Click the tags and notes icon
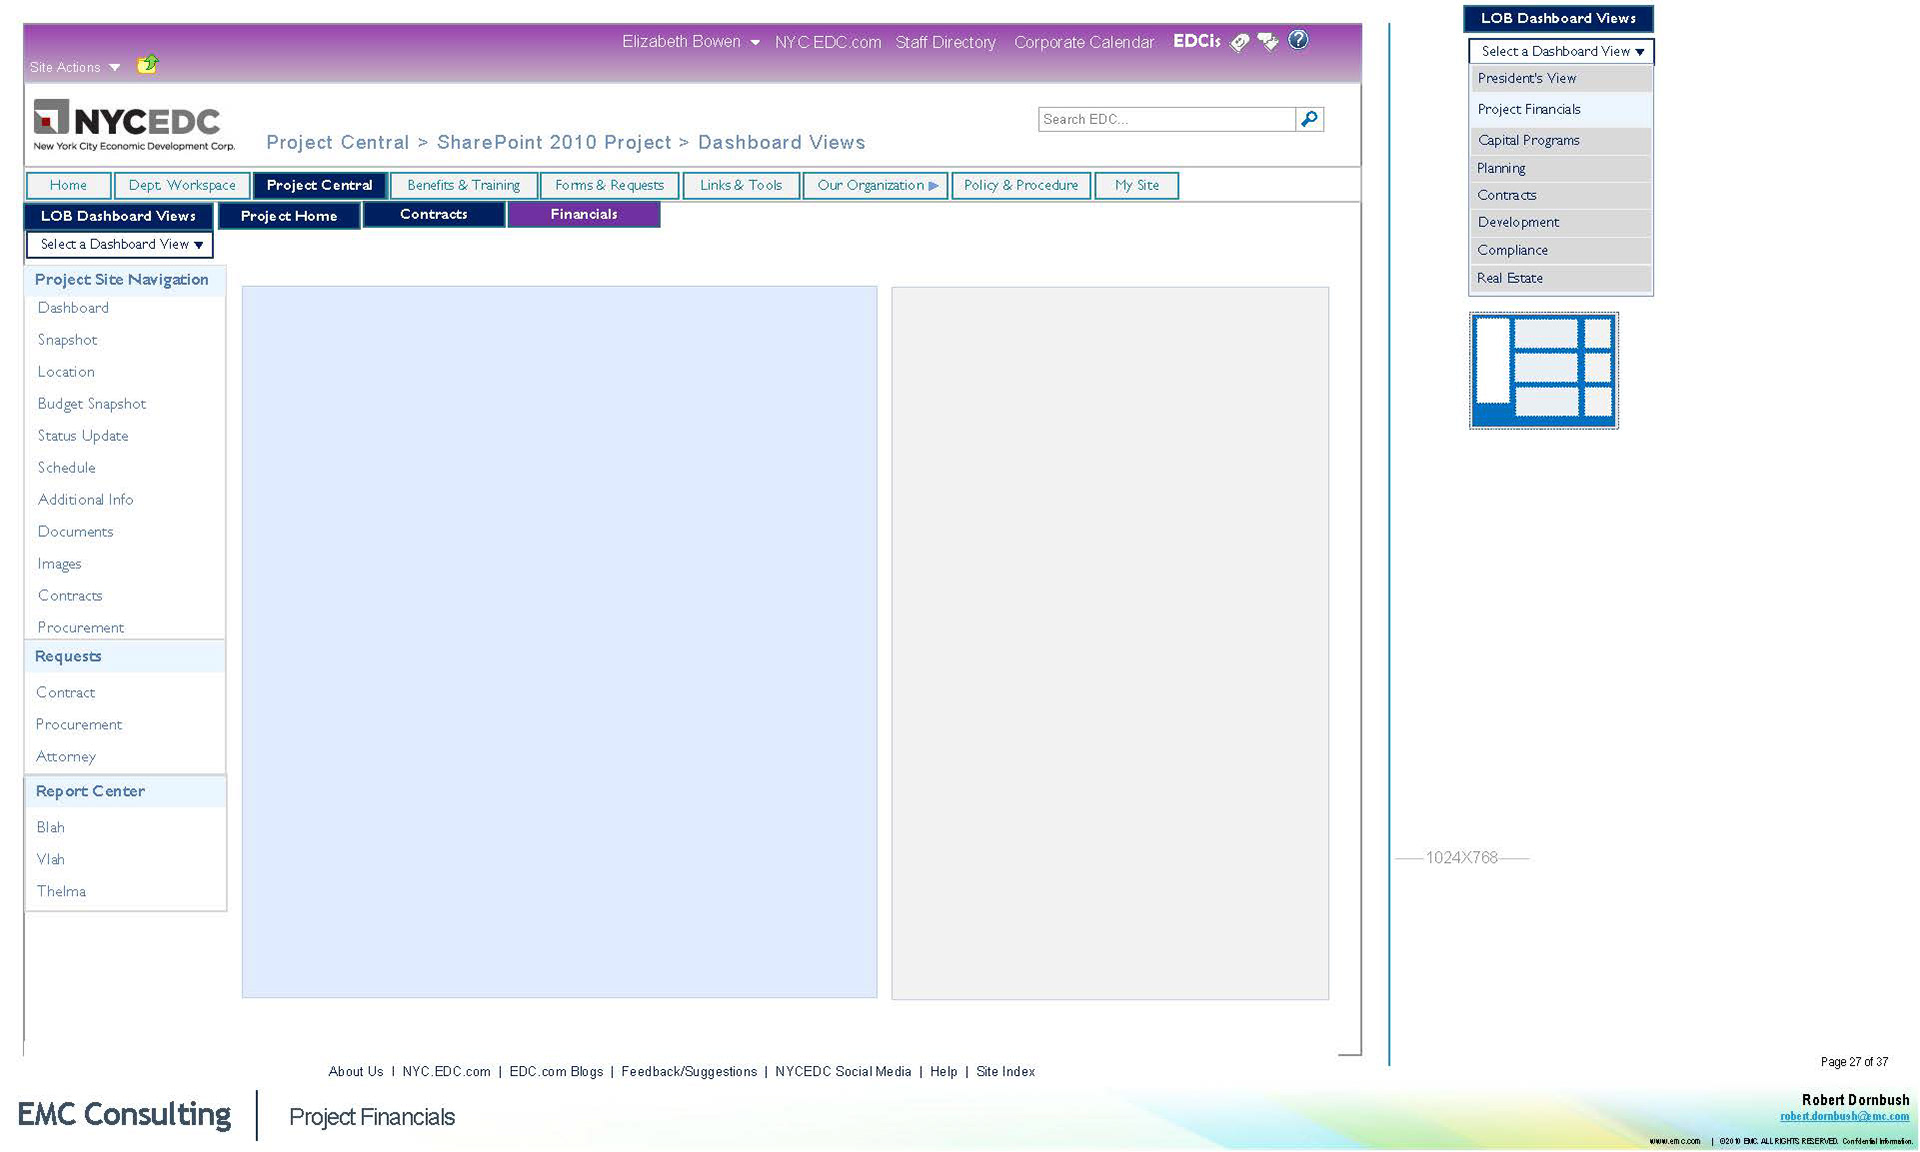This screenshot has height=1152, width=1920. click(x=1268, y=42)
